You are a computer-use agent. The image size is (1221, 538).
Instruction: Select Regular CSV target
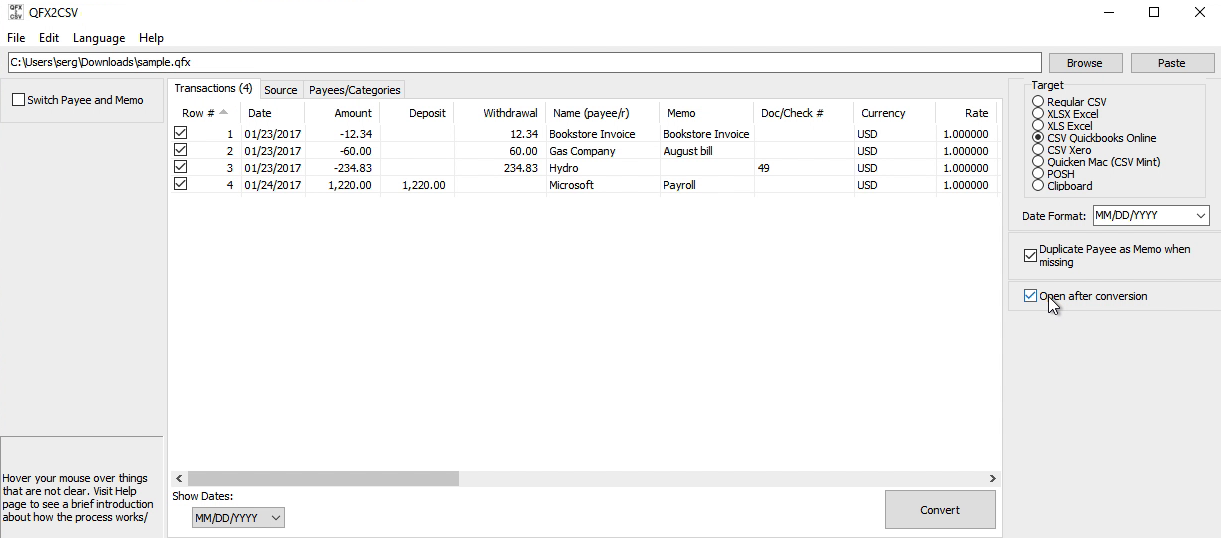[1038, 102]
